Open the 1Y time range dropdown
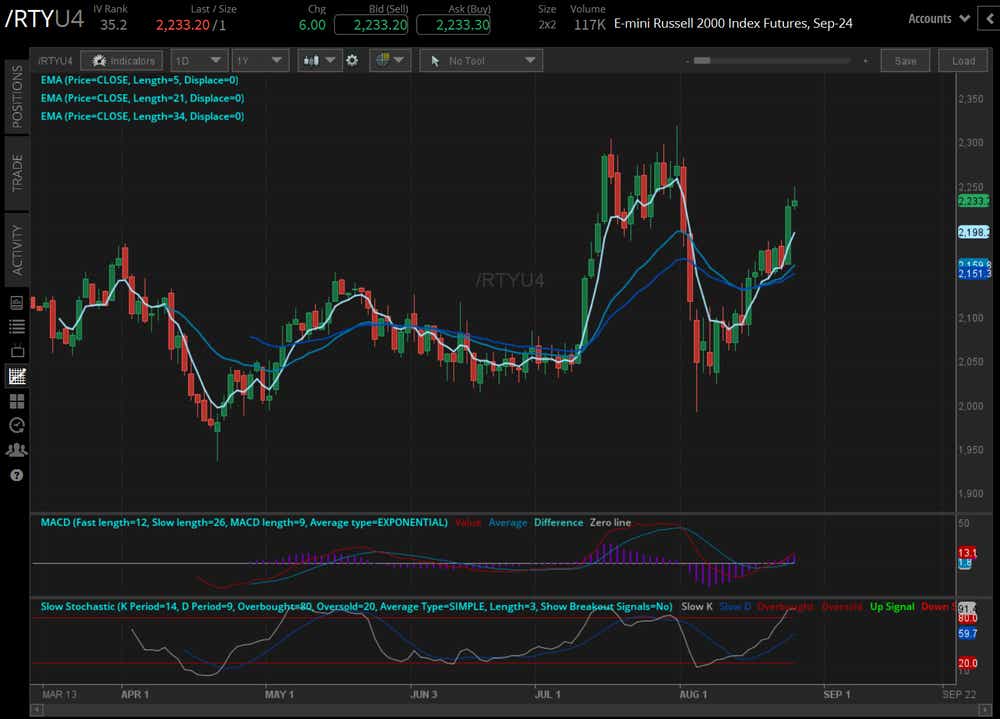Viewport: 1000px width, 719px height. point(260,61)
